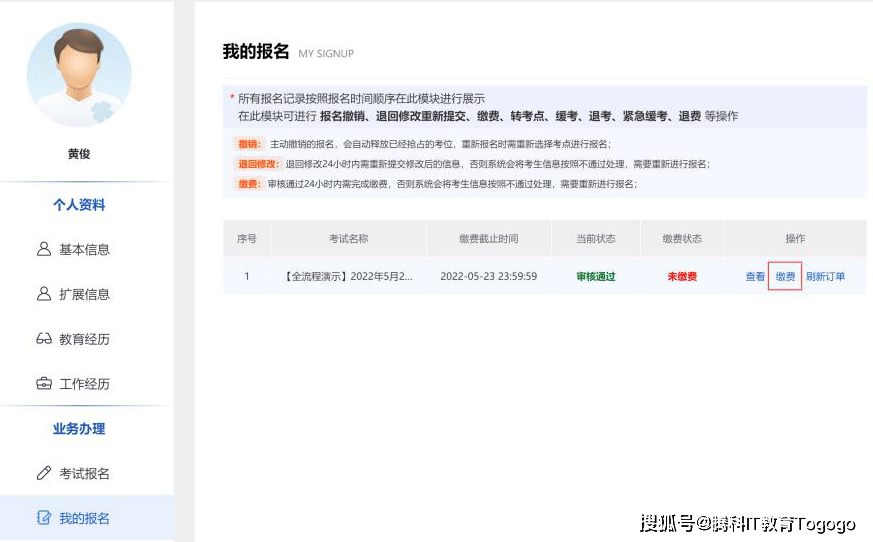Screen dimensions: 873x542
Task: Click the 业务办理 section heading
Action: 79,428
